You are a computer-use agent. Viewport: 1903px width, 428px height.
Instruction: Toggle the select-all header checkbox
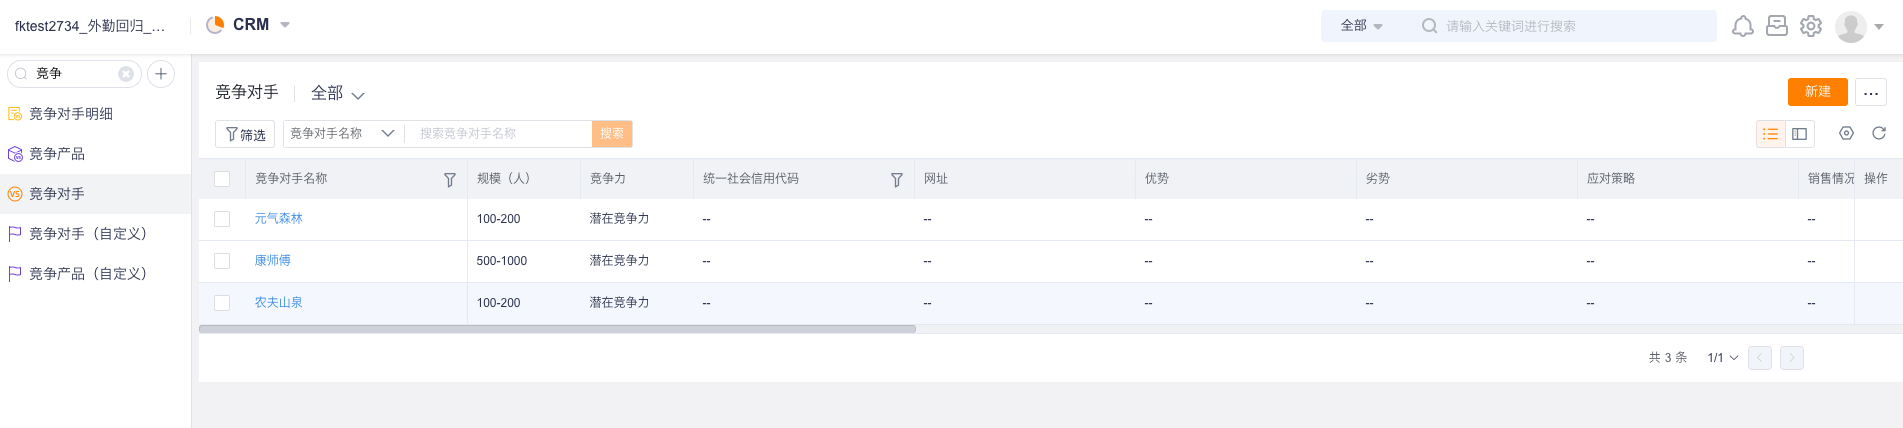pos(222,179)
